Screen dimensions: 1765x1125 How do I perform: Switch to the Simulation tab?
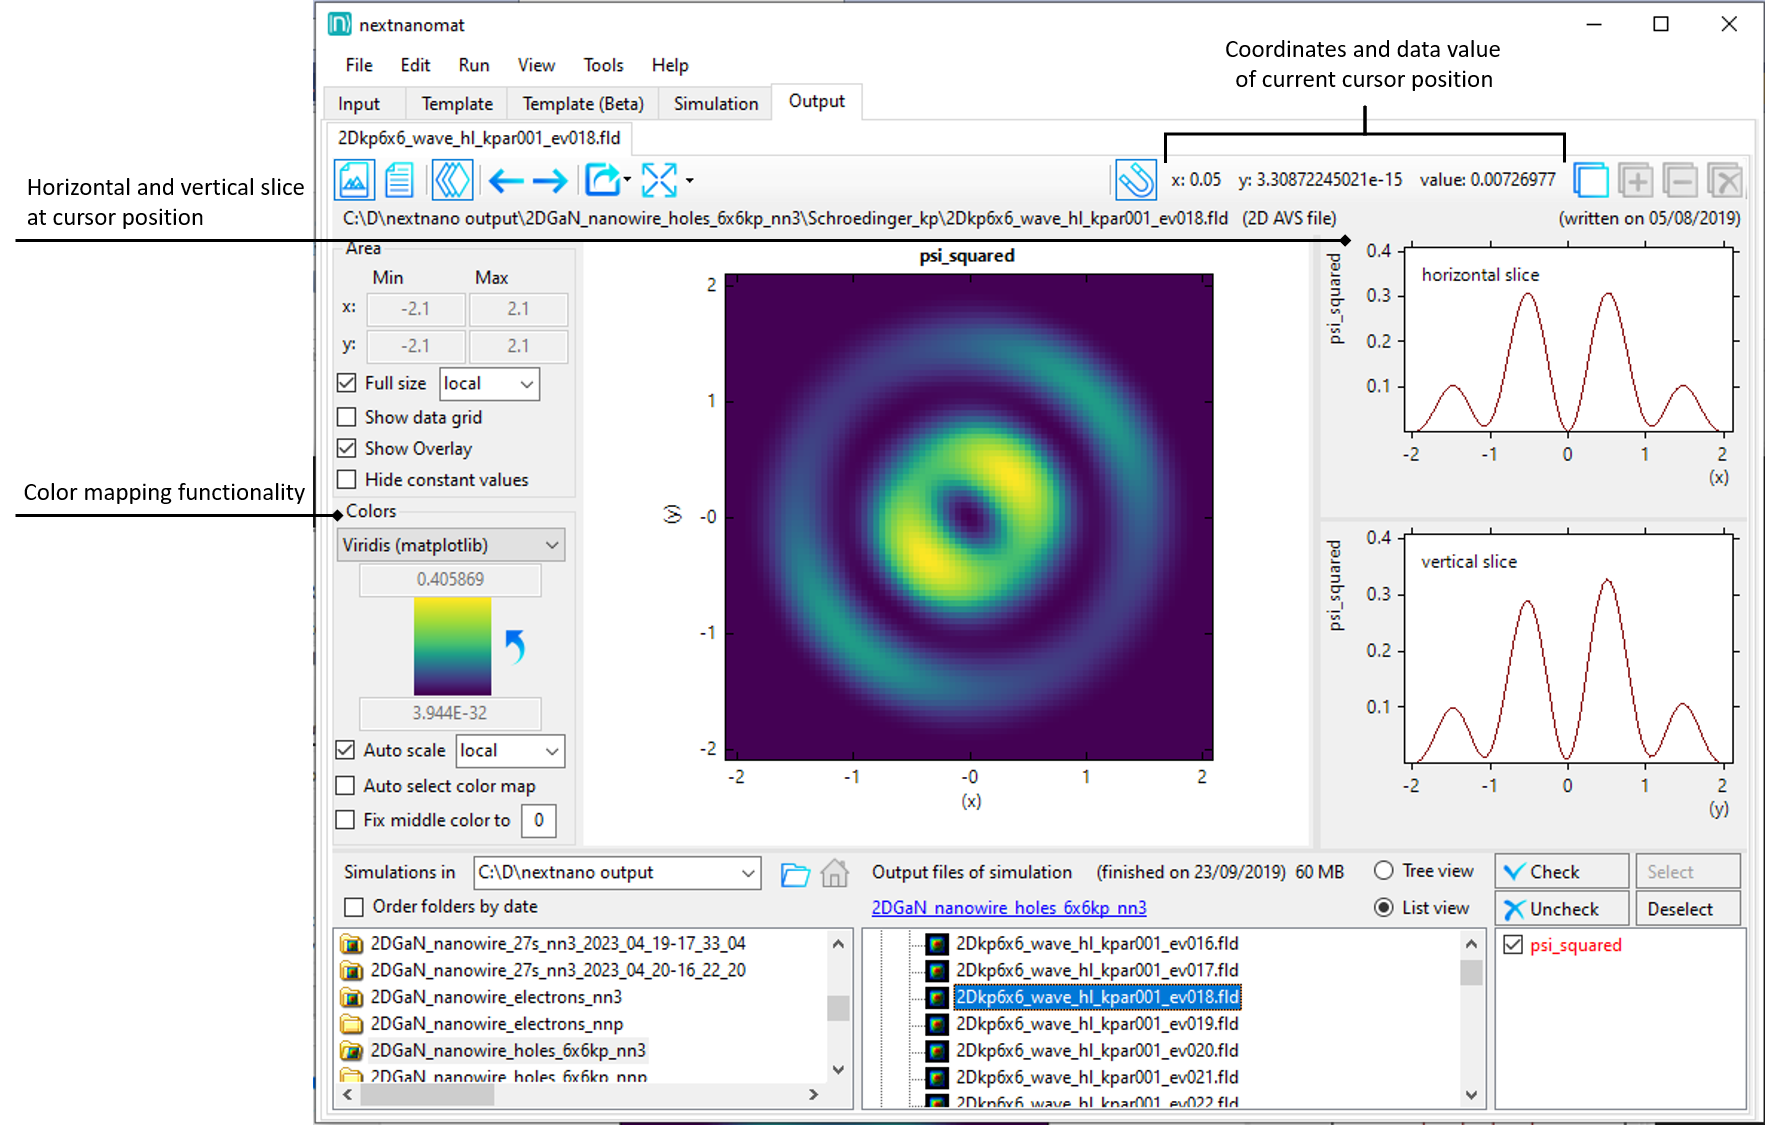tap(715, 104)
